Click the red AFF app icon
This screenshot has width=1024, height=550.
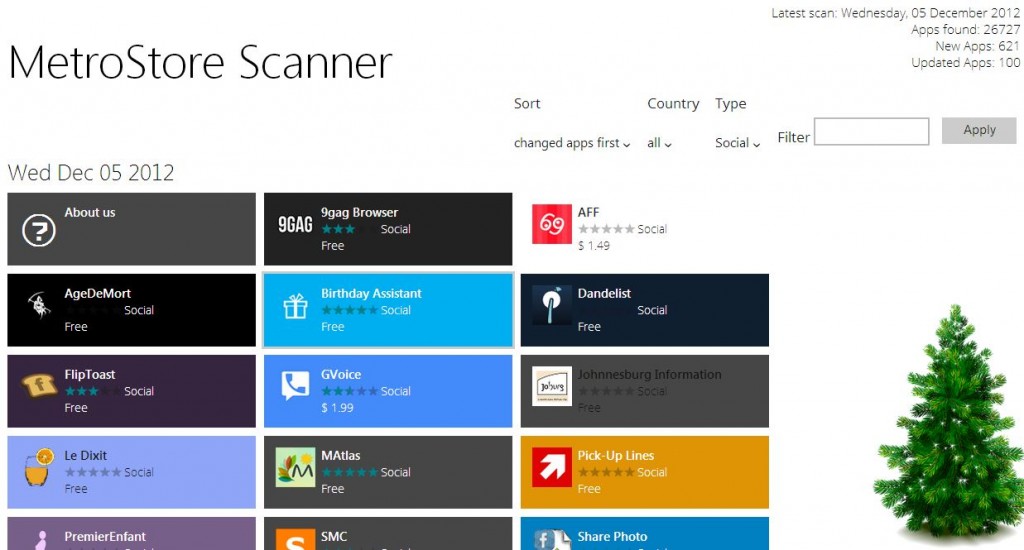click(552, 224)
